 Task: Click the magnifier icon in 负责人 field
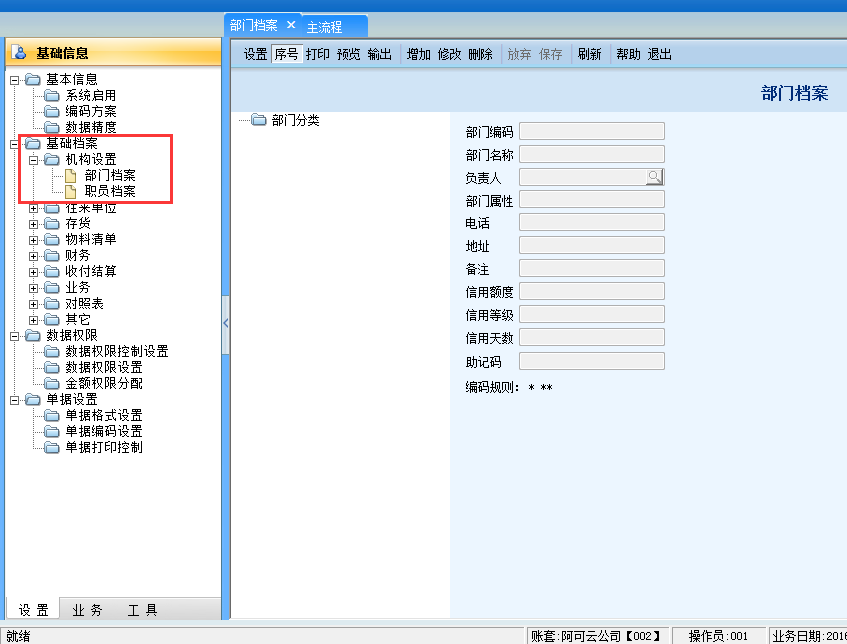click(654, 177)
